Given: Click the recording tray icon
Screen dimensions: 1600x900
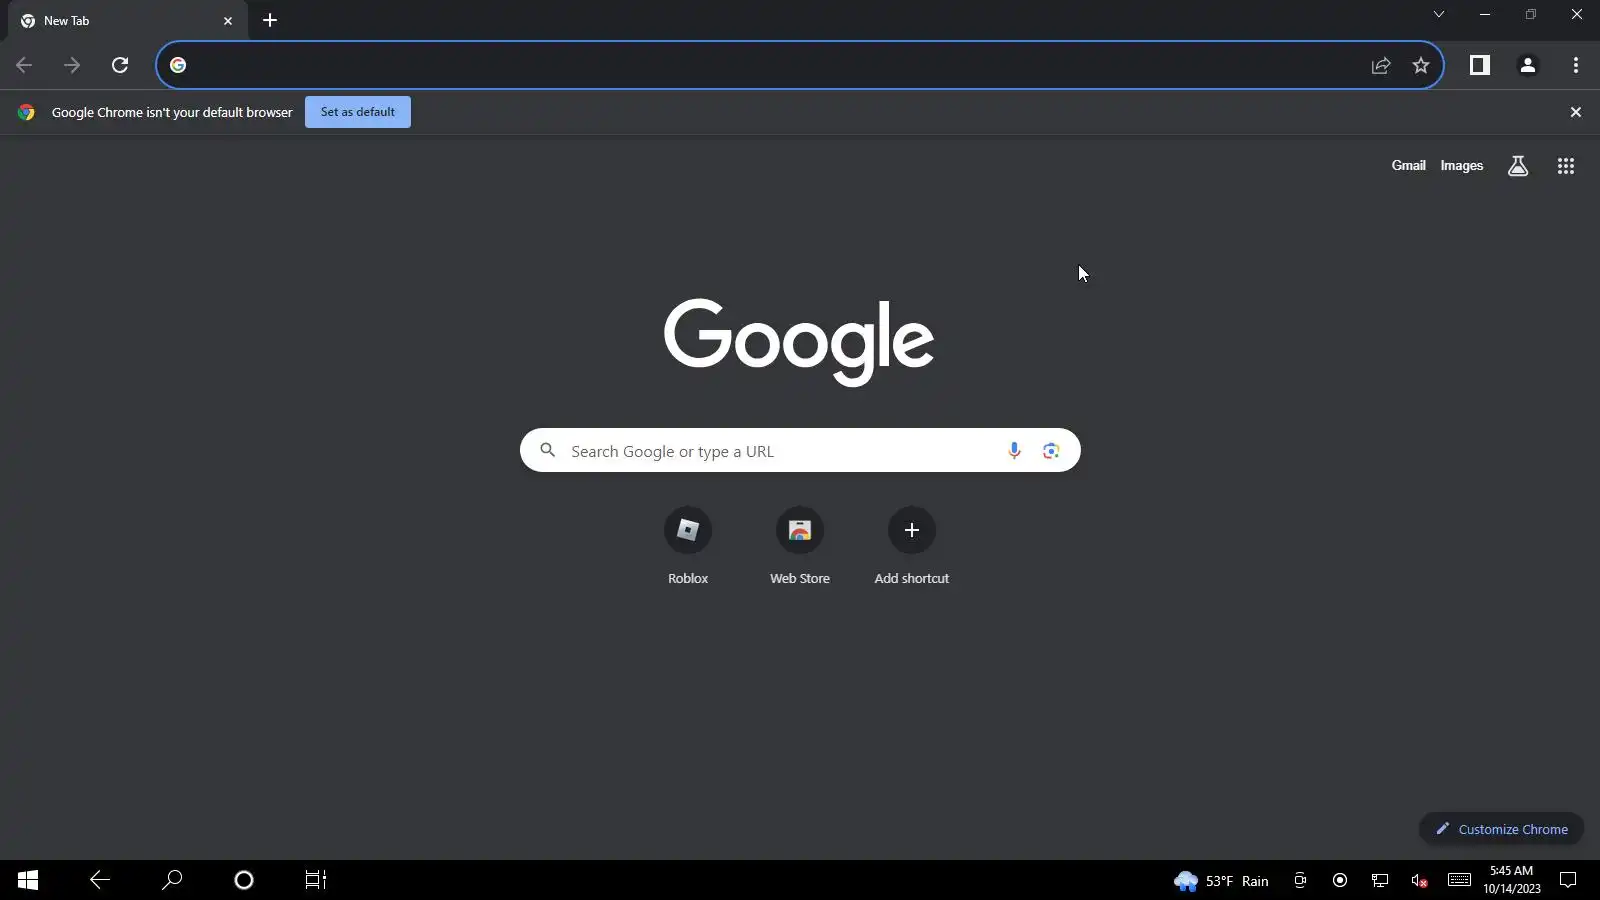Looking at the screenshot, I should tap(1340, 880).
